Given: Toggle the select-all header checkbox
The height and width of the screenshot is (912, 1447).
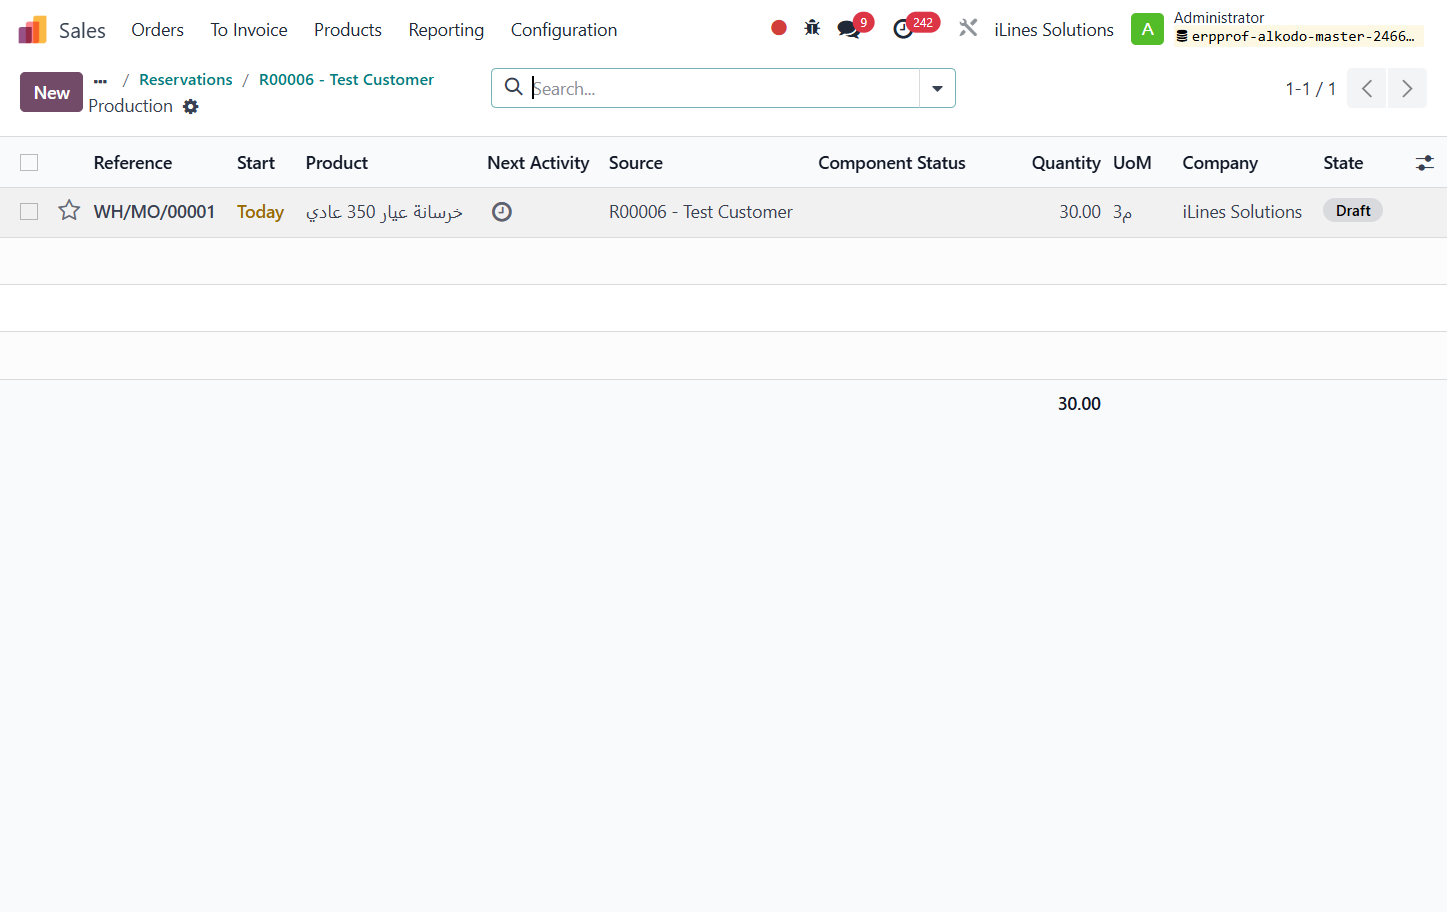Looking at the screenshot, I should [x=29, y=162].
